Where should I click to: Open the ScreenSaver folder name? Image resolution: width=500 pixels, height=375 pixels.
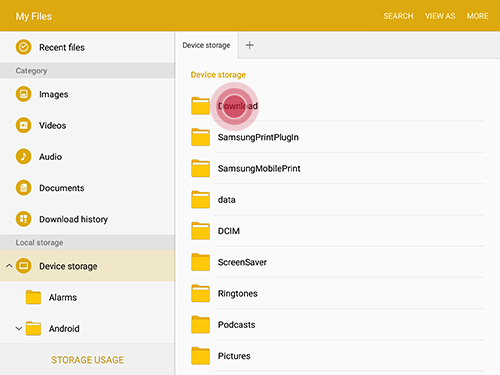242,262
